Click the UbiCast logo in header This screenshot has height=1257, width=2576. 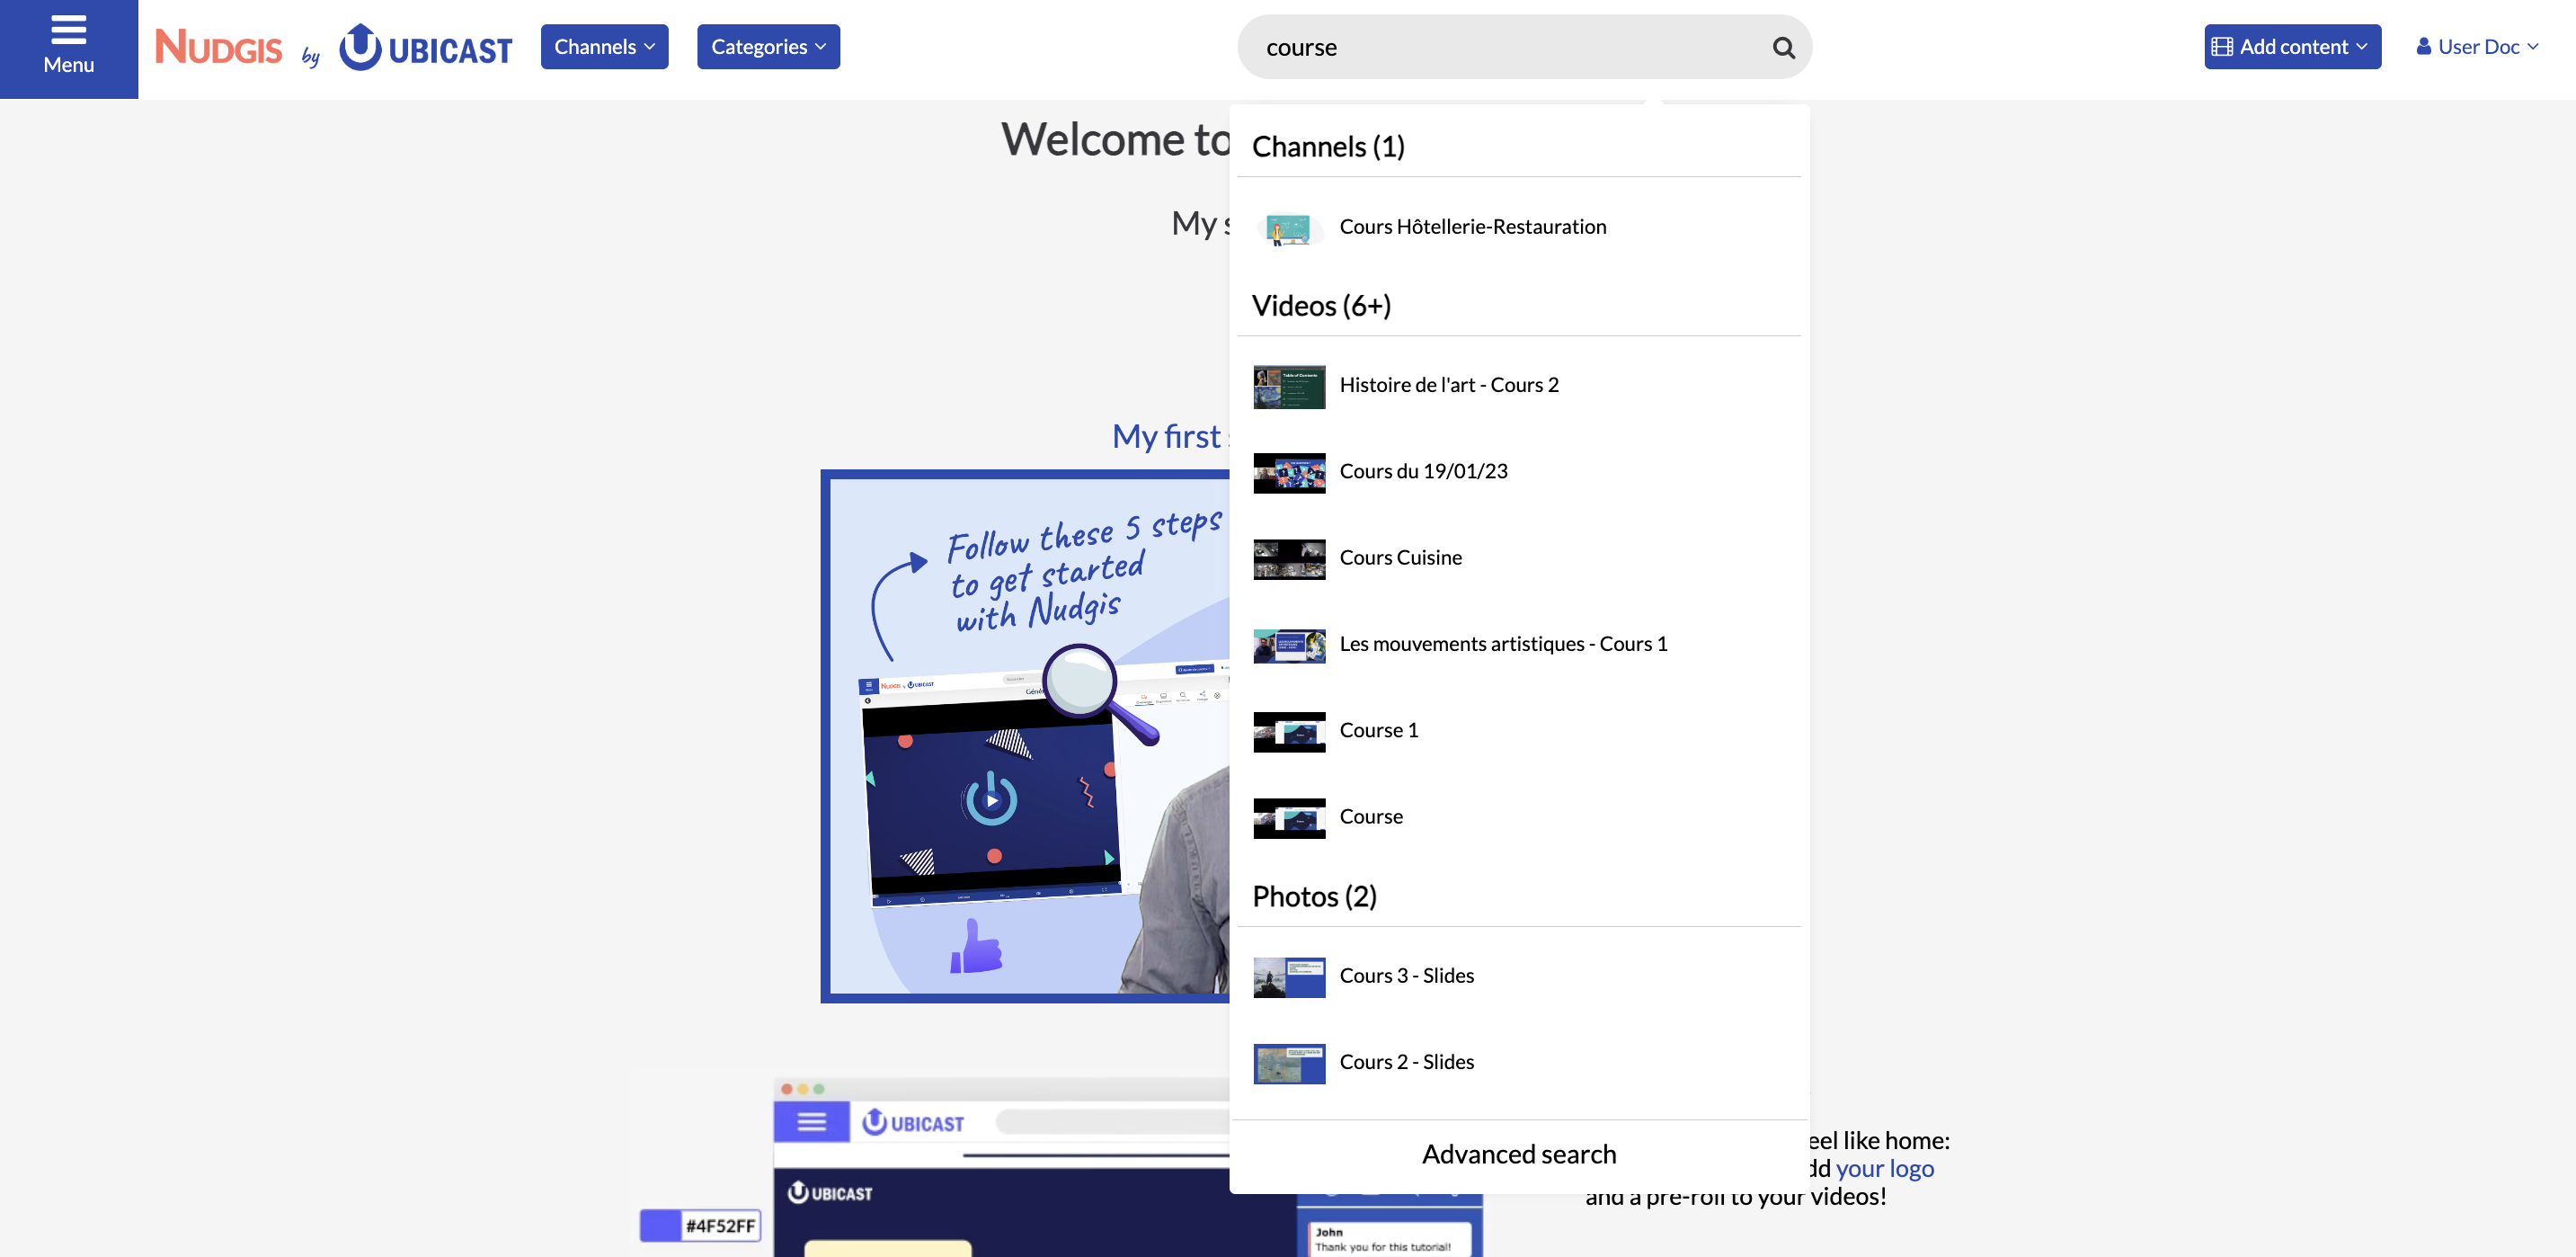426,47
